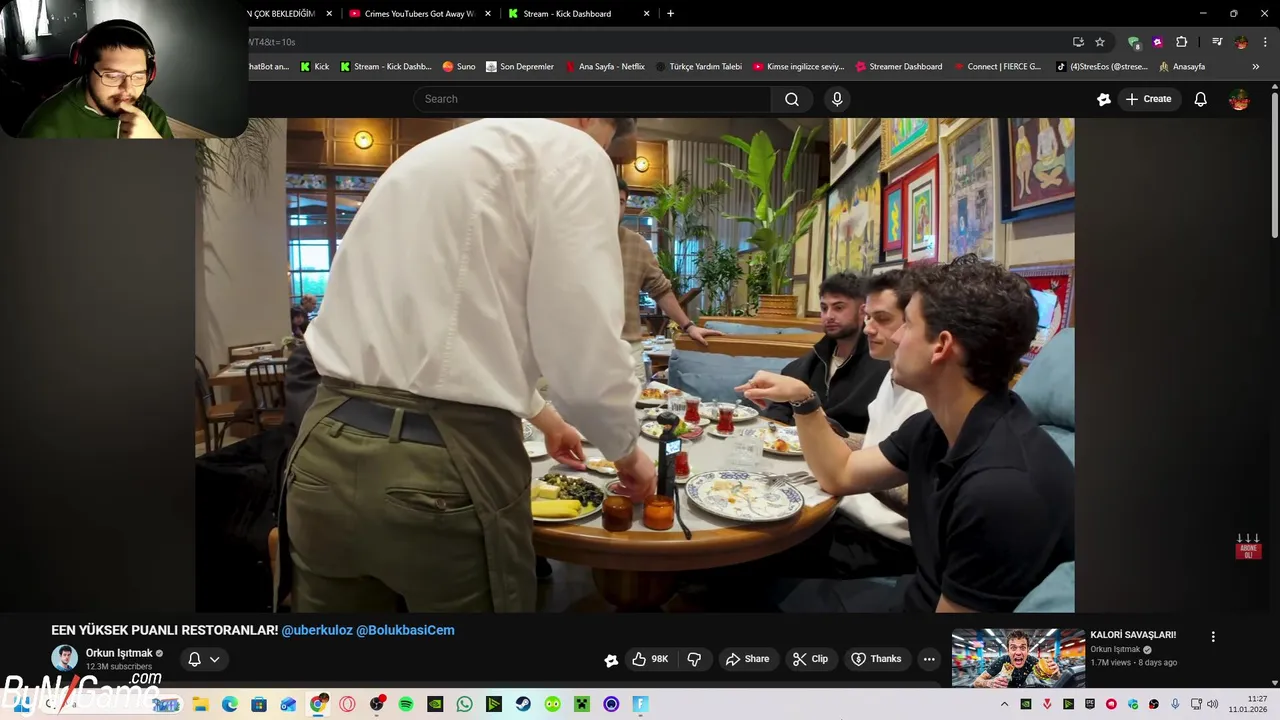Open Anasayfa bookmark
1280x720 pixels.
pyautogui.click(x=1182, y=67)
